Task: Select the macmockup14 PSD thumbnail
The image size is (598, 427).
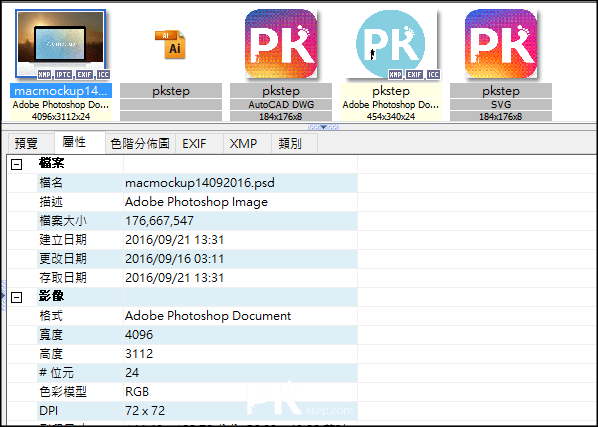Action: (61, 44)
